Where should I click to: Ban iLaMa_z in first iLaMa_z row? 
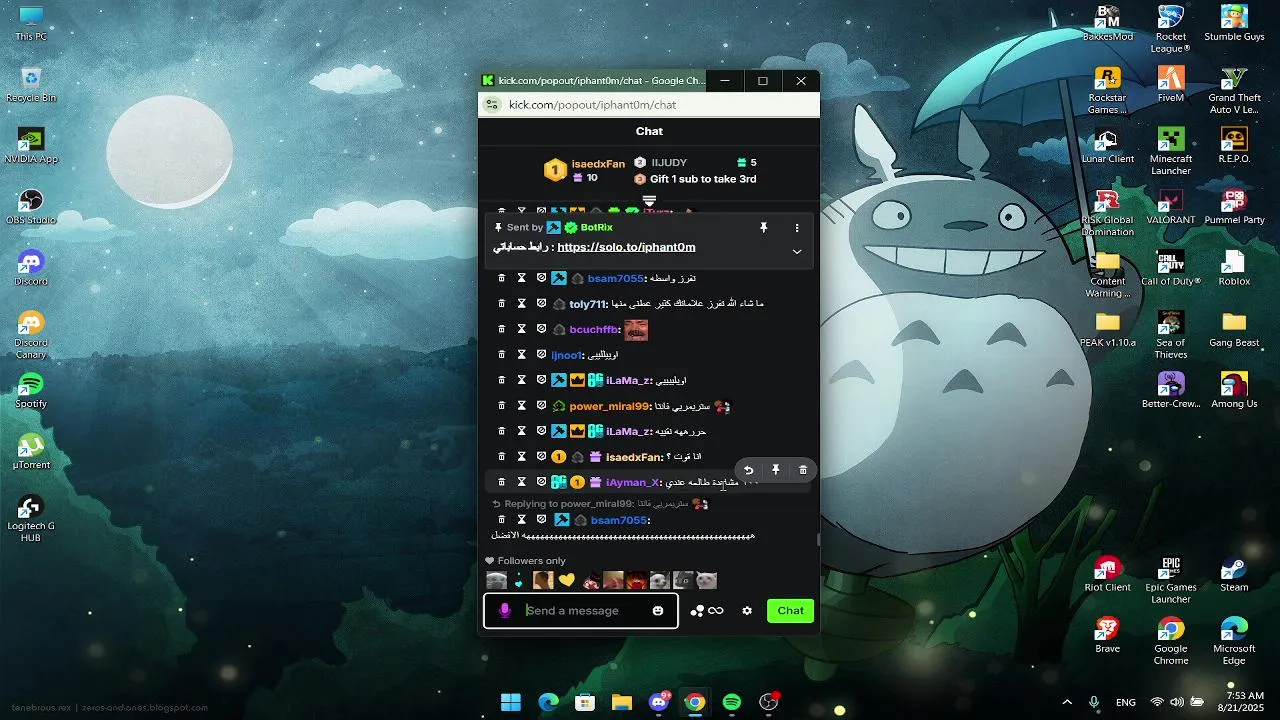pyautogui.click(x=541, y=380)
